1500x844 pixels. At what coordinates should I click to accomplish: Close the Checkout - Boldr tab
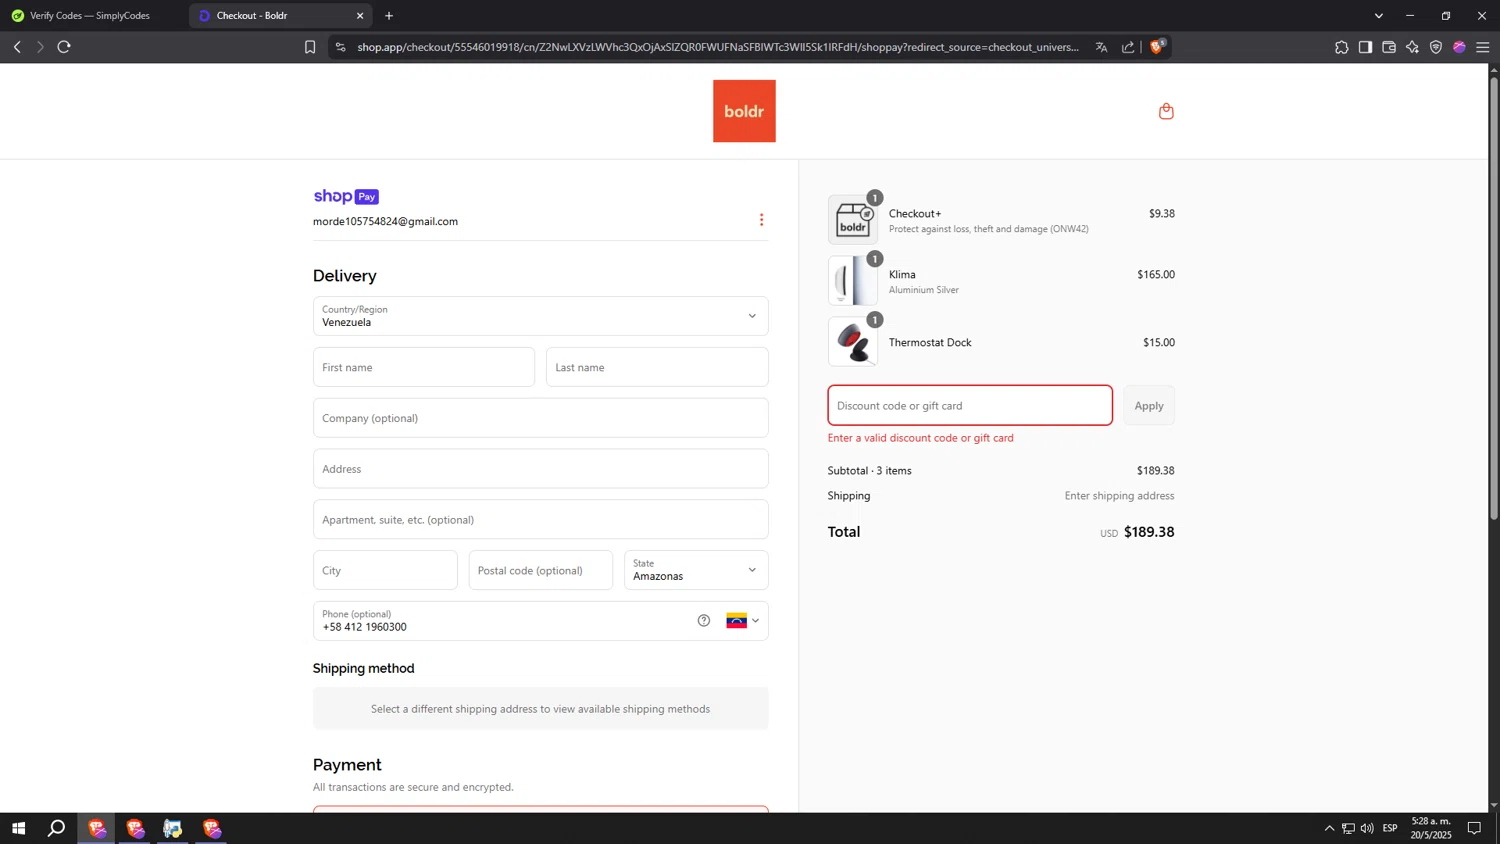pos(360,16)
